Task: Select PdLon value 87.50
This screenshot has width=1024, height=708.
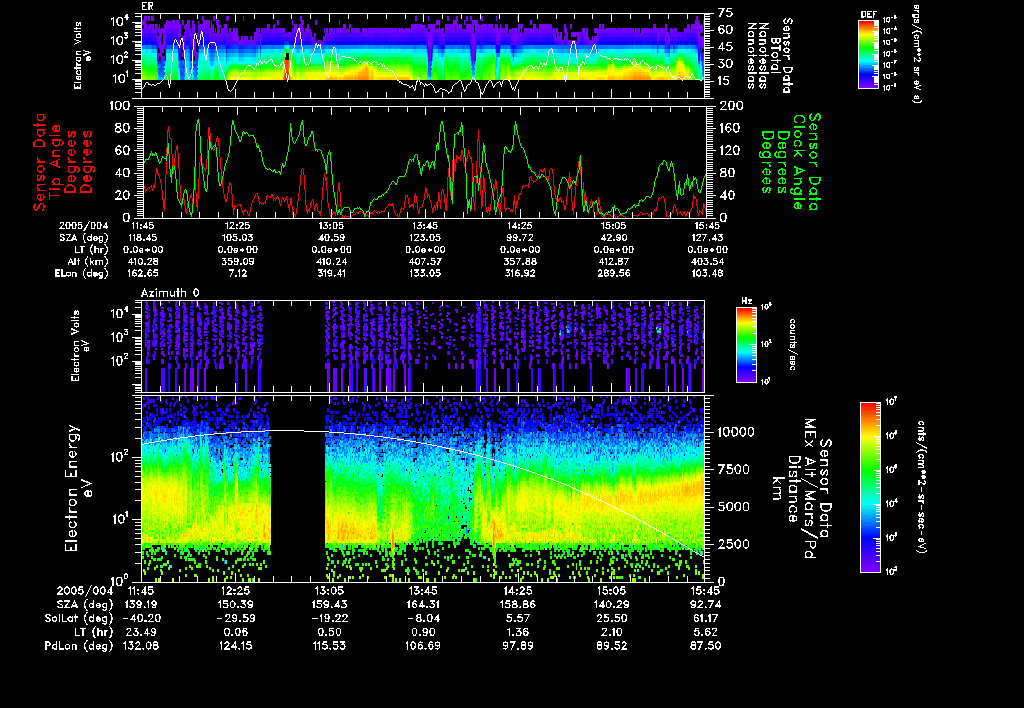Action: (x=705, y=646)
